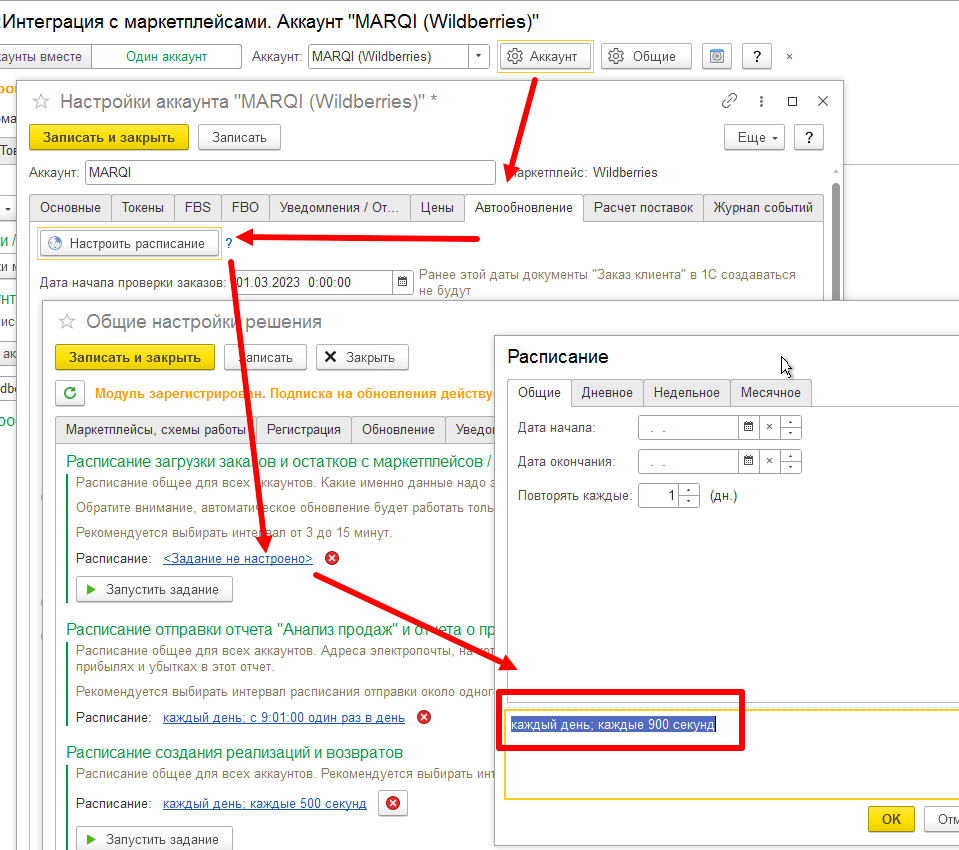Open calendar for Дата начала проверки заказов
959x850 pixels.
pos(402,282)
